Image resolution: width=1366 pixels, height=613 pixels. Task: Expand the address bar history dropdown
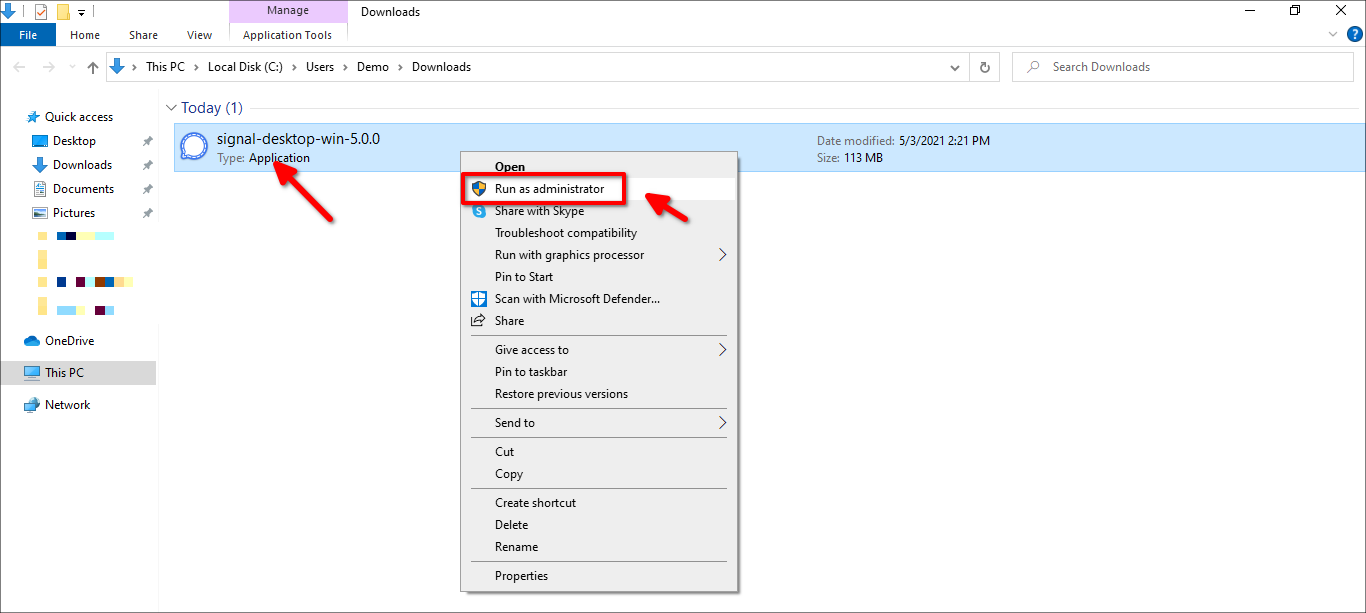[x=955, y=67]
